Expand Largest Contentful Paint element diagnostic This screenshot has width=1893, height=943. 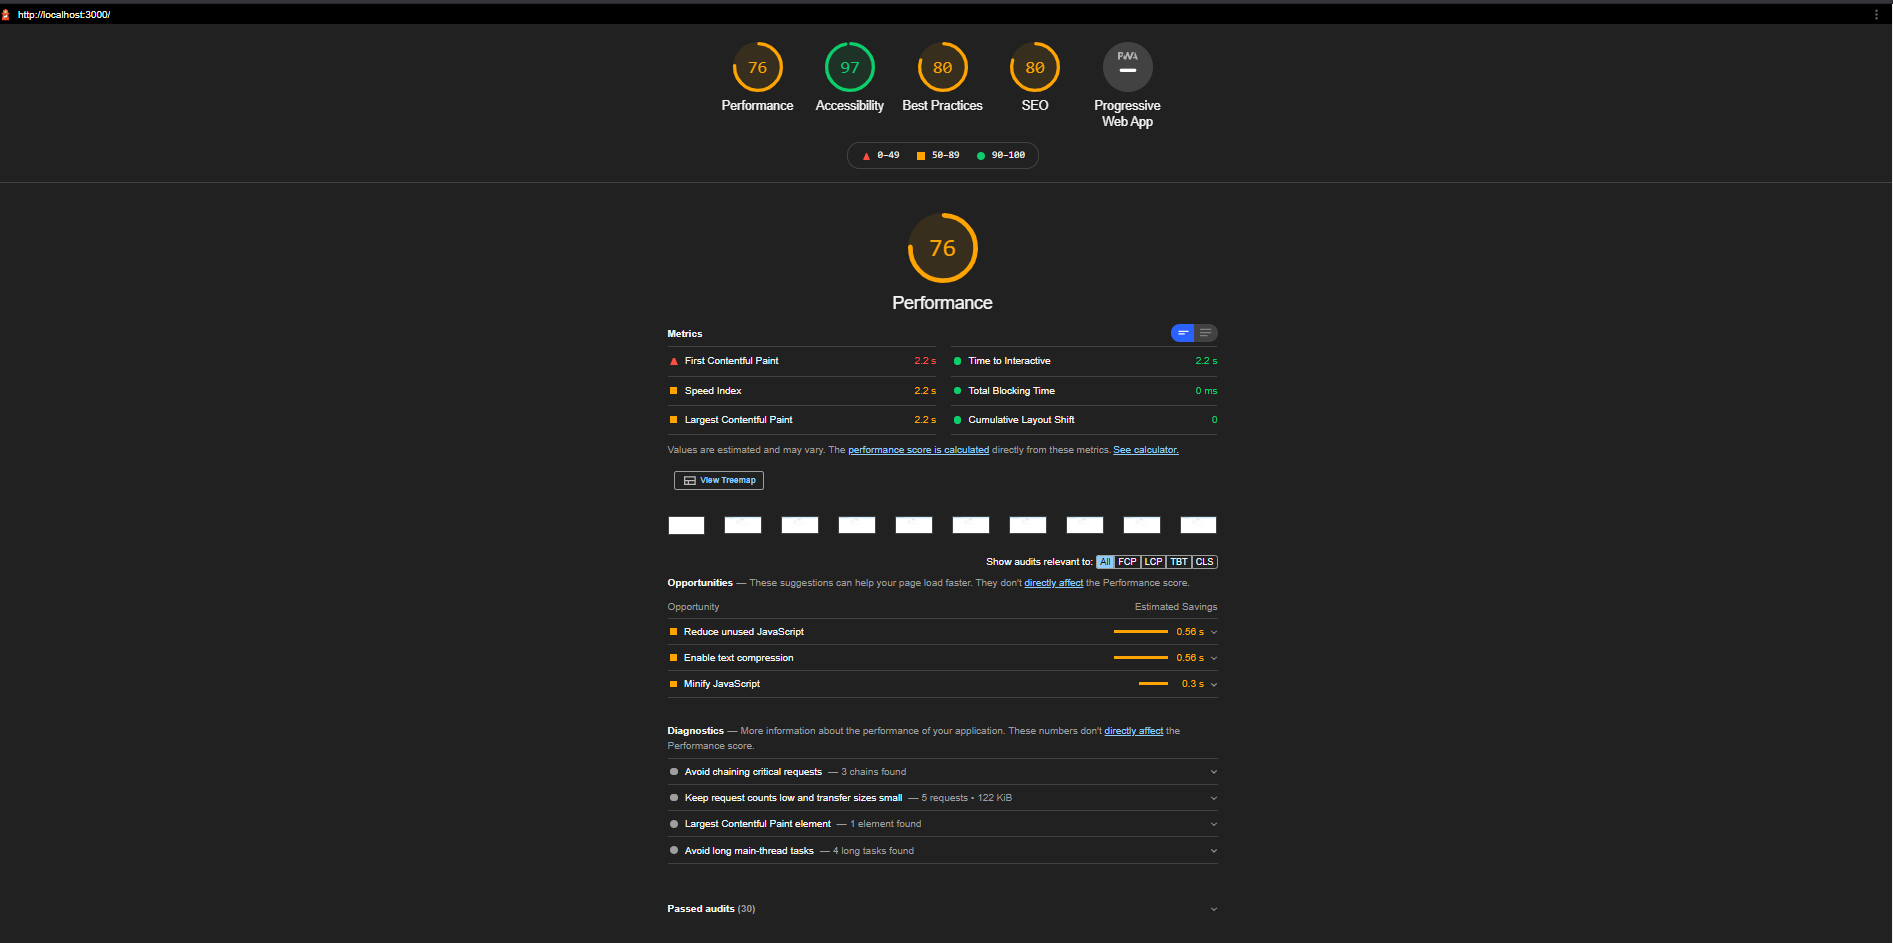click(942, 824)
